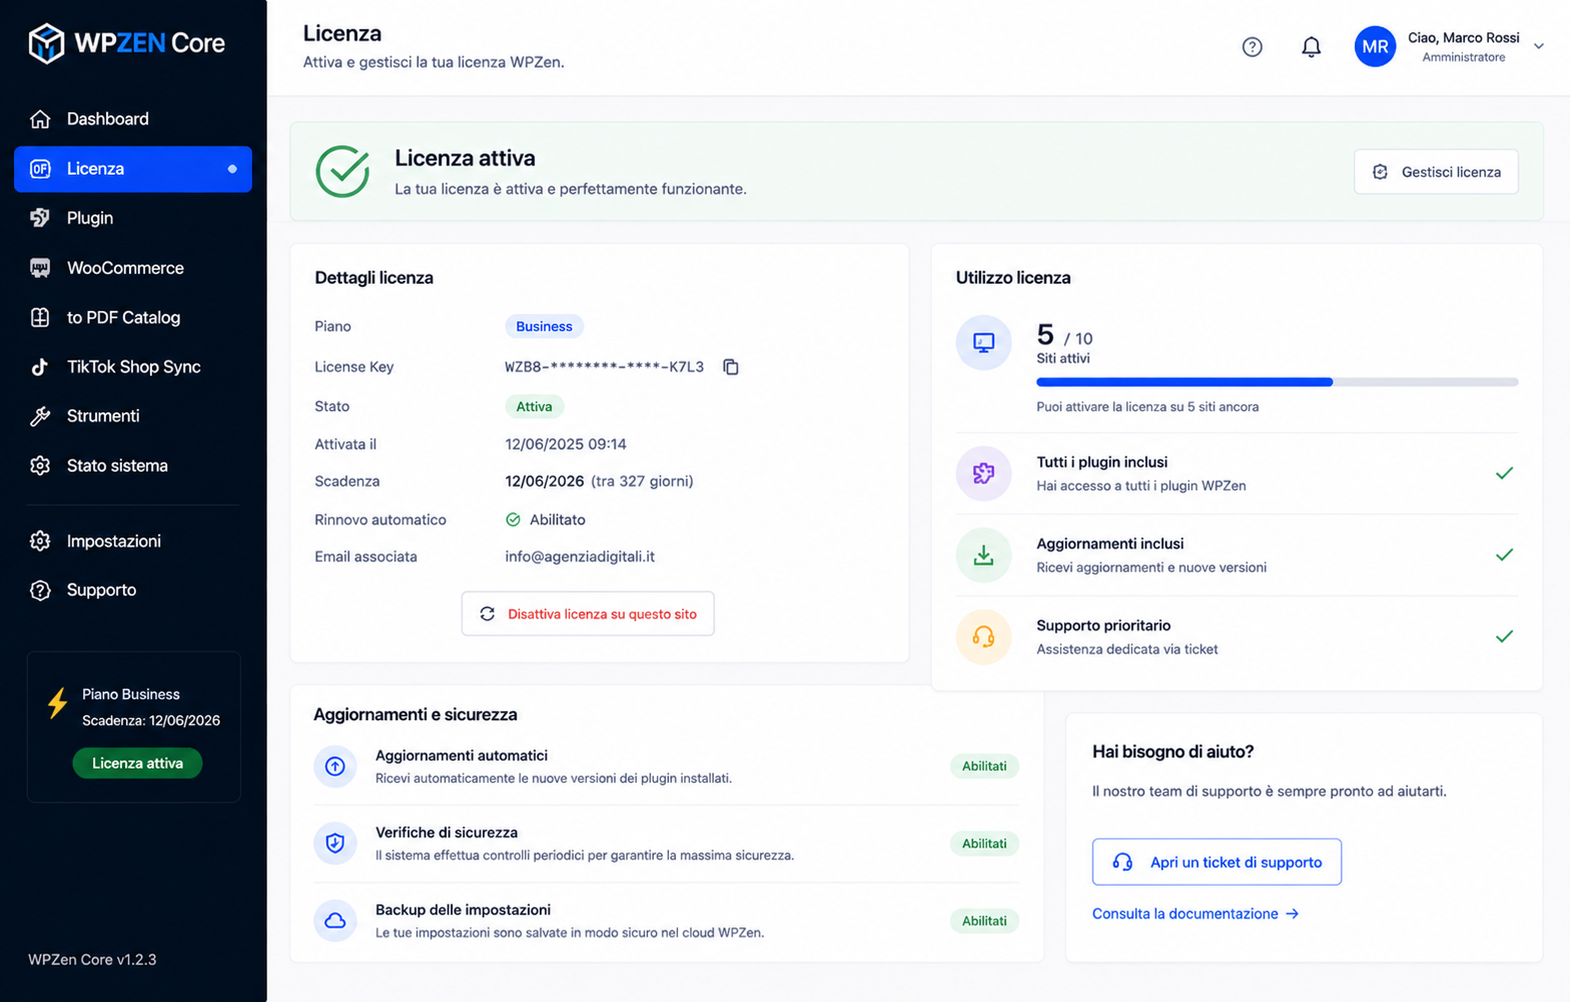Open the Plugin section
This screenshot has height=1002, width=1570.
pyautogui.click(x=133, y=218)
